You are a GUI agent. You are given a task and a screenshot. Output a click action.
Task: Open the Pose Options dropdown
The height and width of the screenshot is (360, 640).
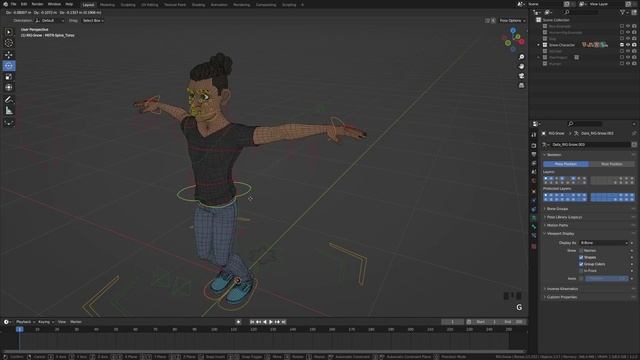point(512,20)
